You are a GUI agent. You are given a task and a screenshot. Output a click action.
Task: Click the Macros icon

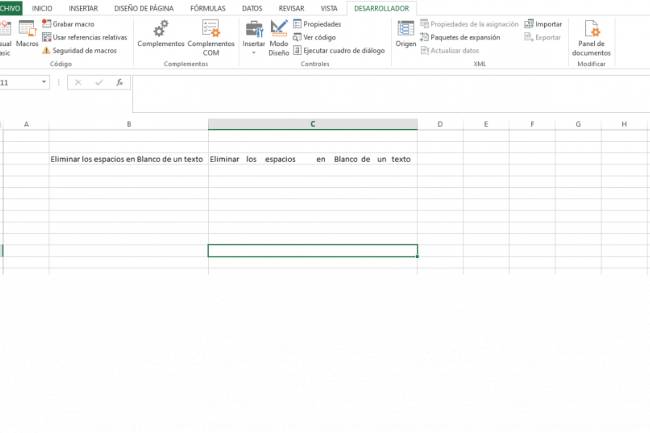coord(27,33)
